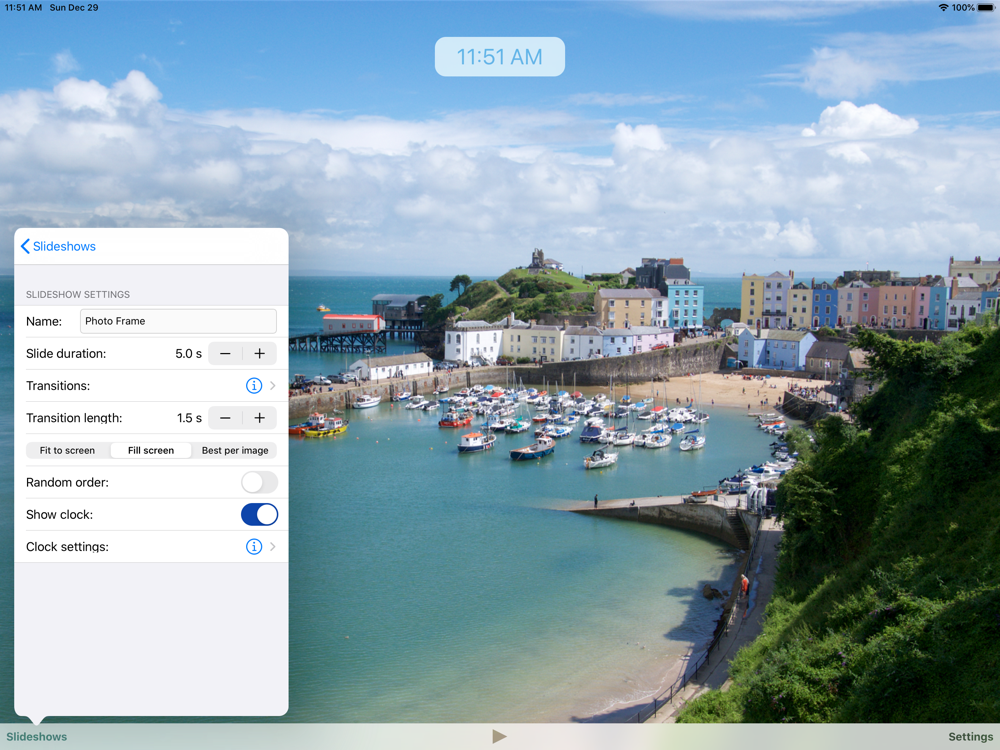Increase transition length with plus button
The width and height of the screenshot is (1000, 750).
pyautogui.click(x=259, y=418)
